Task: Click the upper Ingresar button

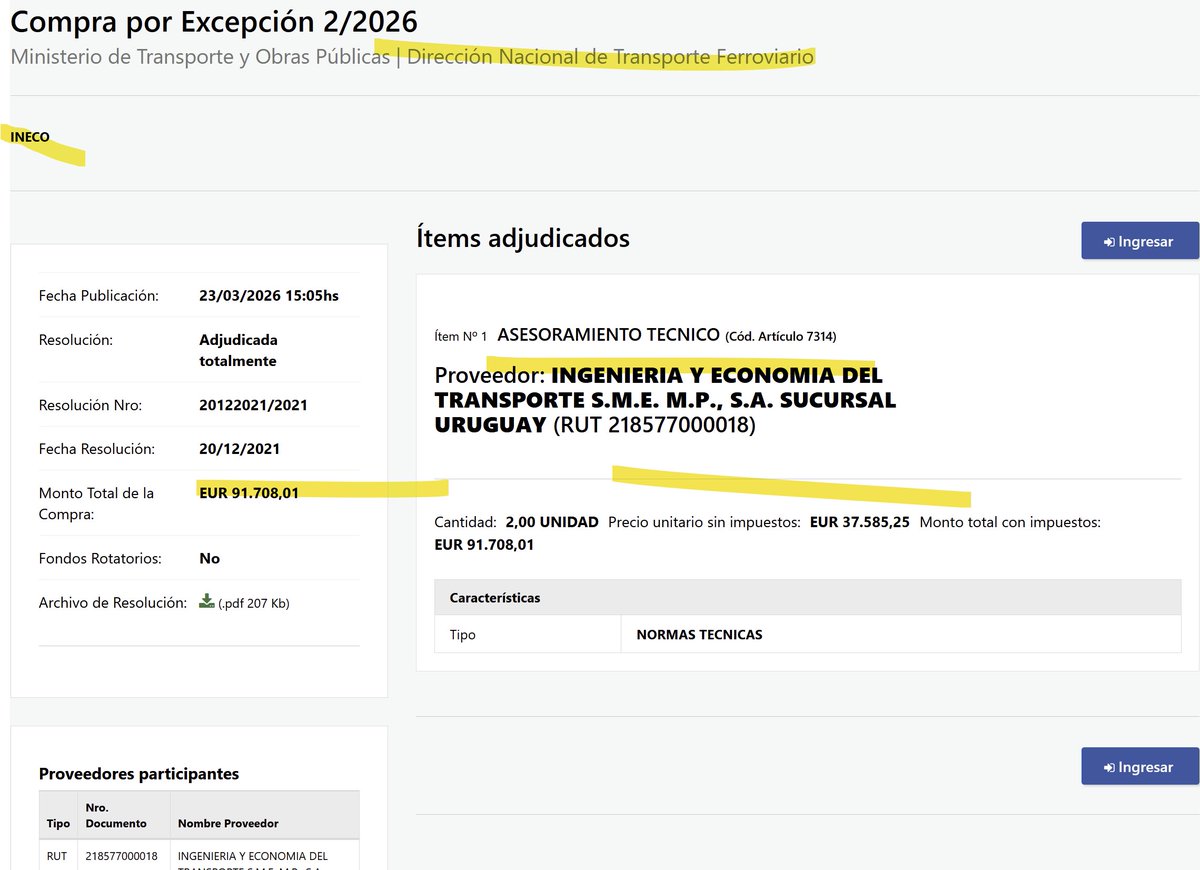Action: point(1140,241)
